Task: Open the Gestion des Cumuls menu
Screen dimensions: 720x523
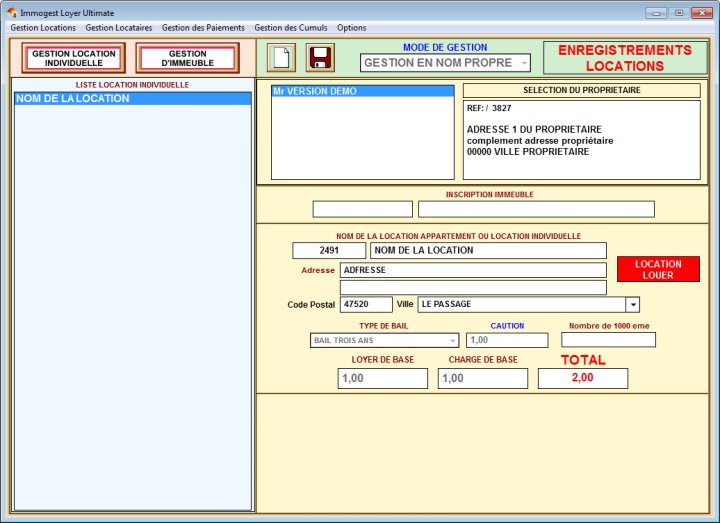Action: 291,28
